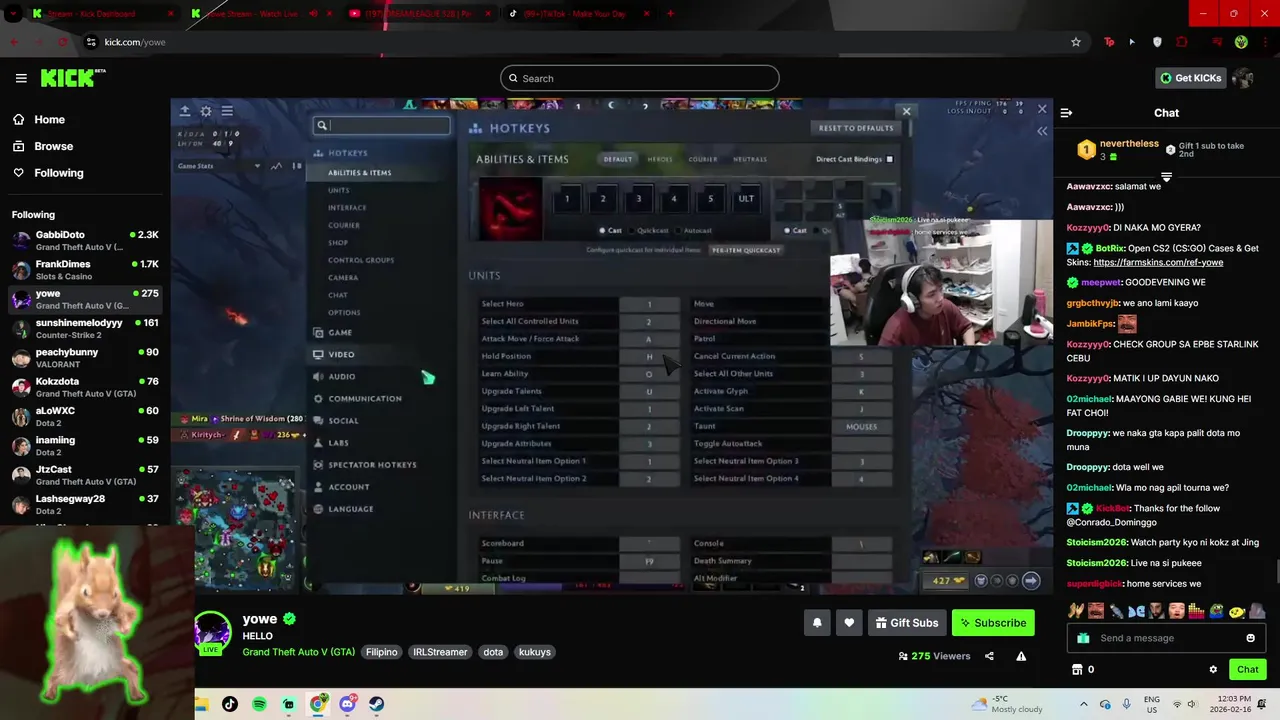Screen dimensions: 1280x720
Task: Open the farmskins.com/ref-yowe chat link
Action: (x=1158, y=262)
